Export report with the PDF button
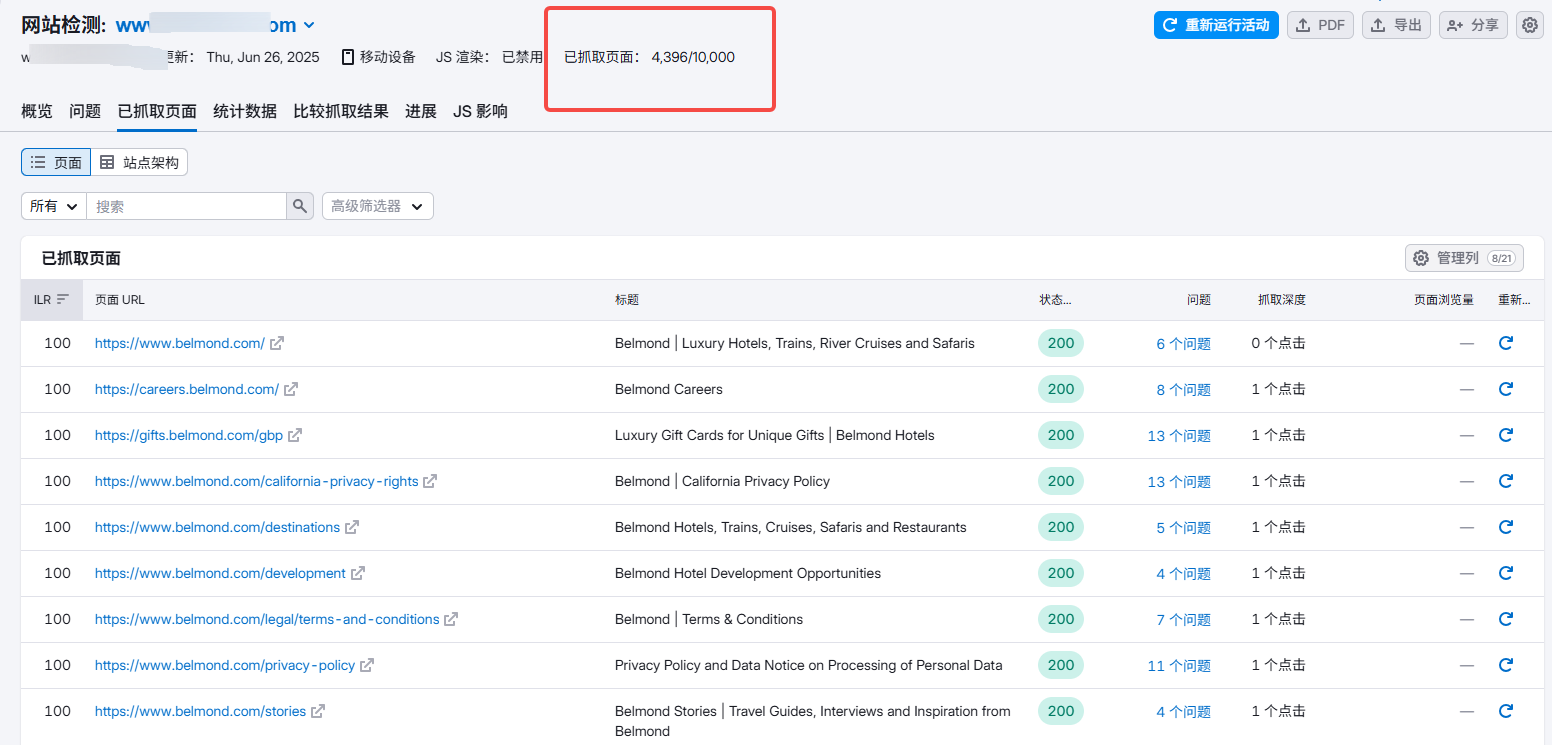 tap(1320, 25)
